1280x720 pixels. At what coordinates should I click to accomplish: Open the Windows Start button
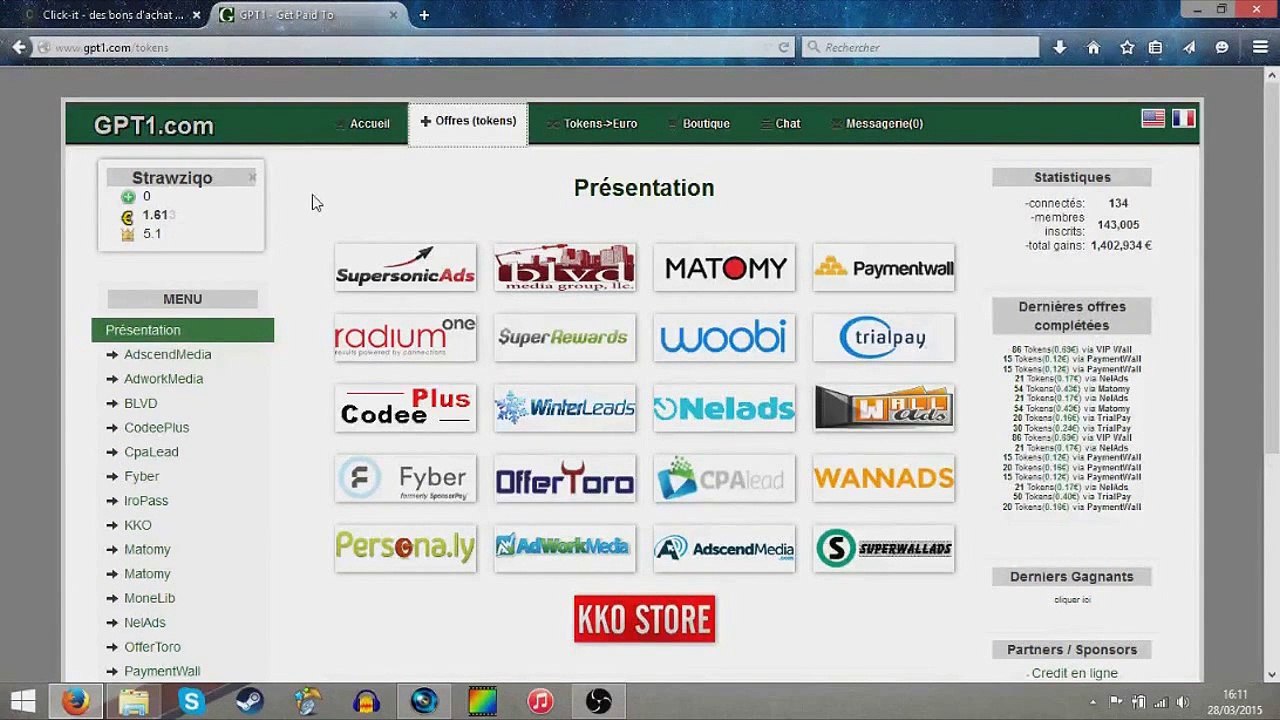(x=22, y=701)
